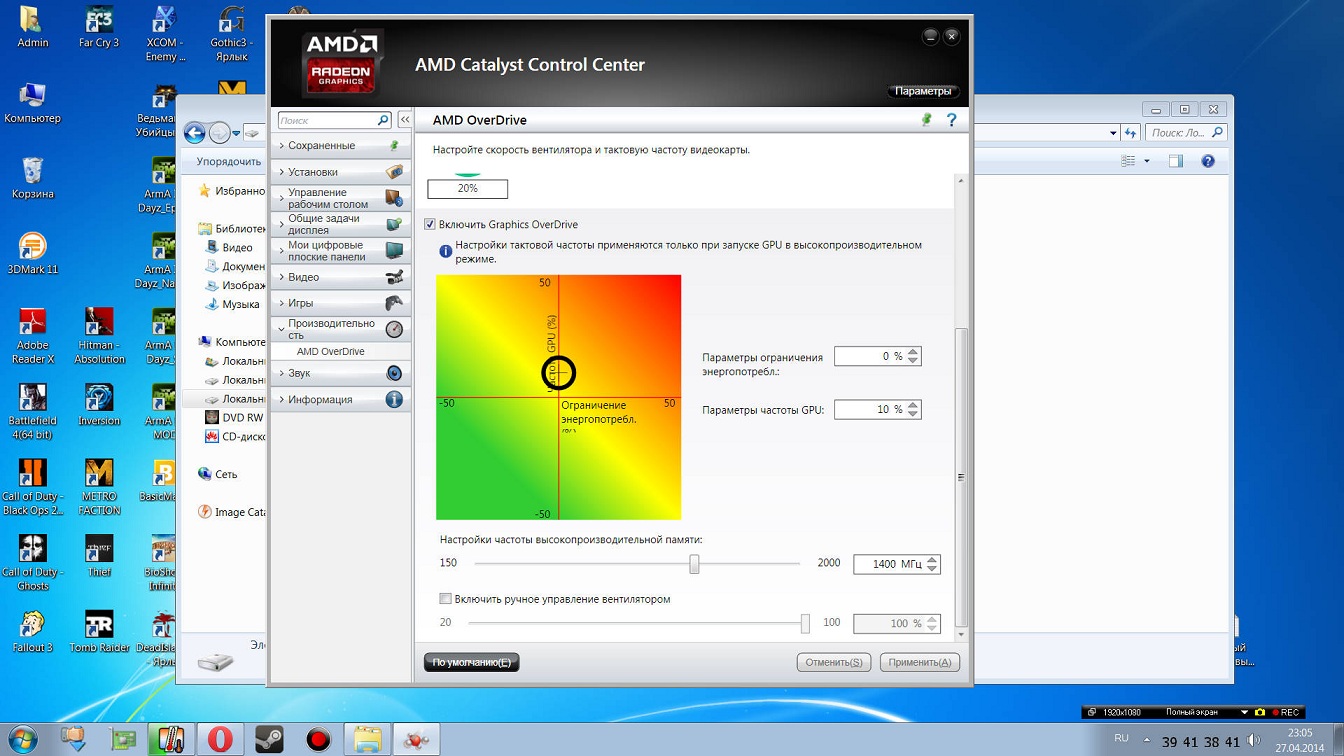Expand Управление рабочим столом section
Screen dimensions: 1344x756
point(340,198)
